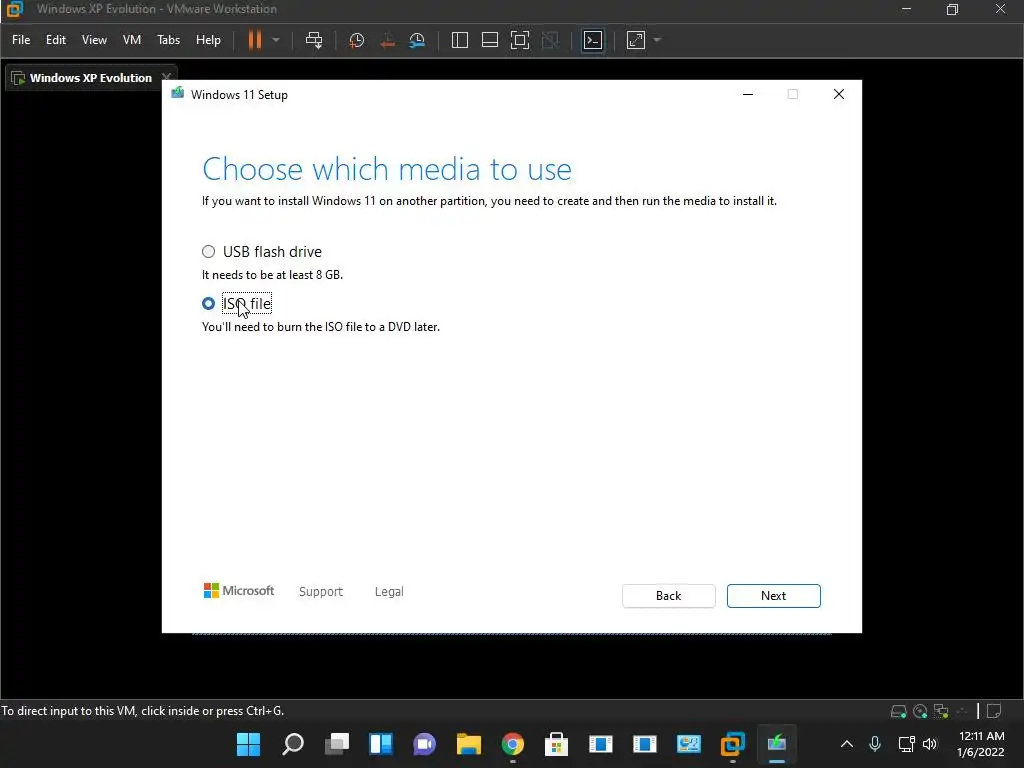Image resolution: width=1024 pixels, height=768 pixels.
Task: Open the Windows Start menu
Action: [x=248, y=744]
